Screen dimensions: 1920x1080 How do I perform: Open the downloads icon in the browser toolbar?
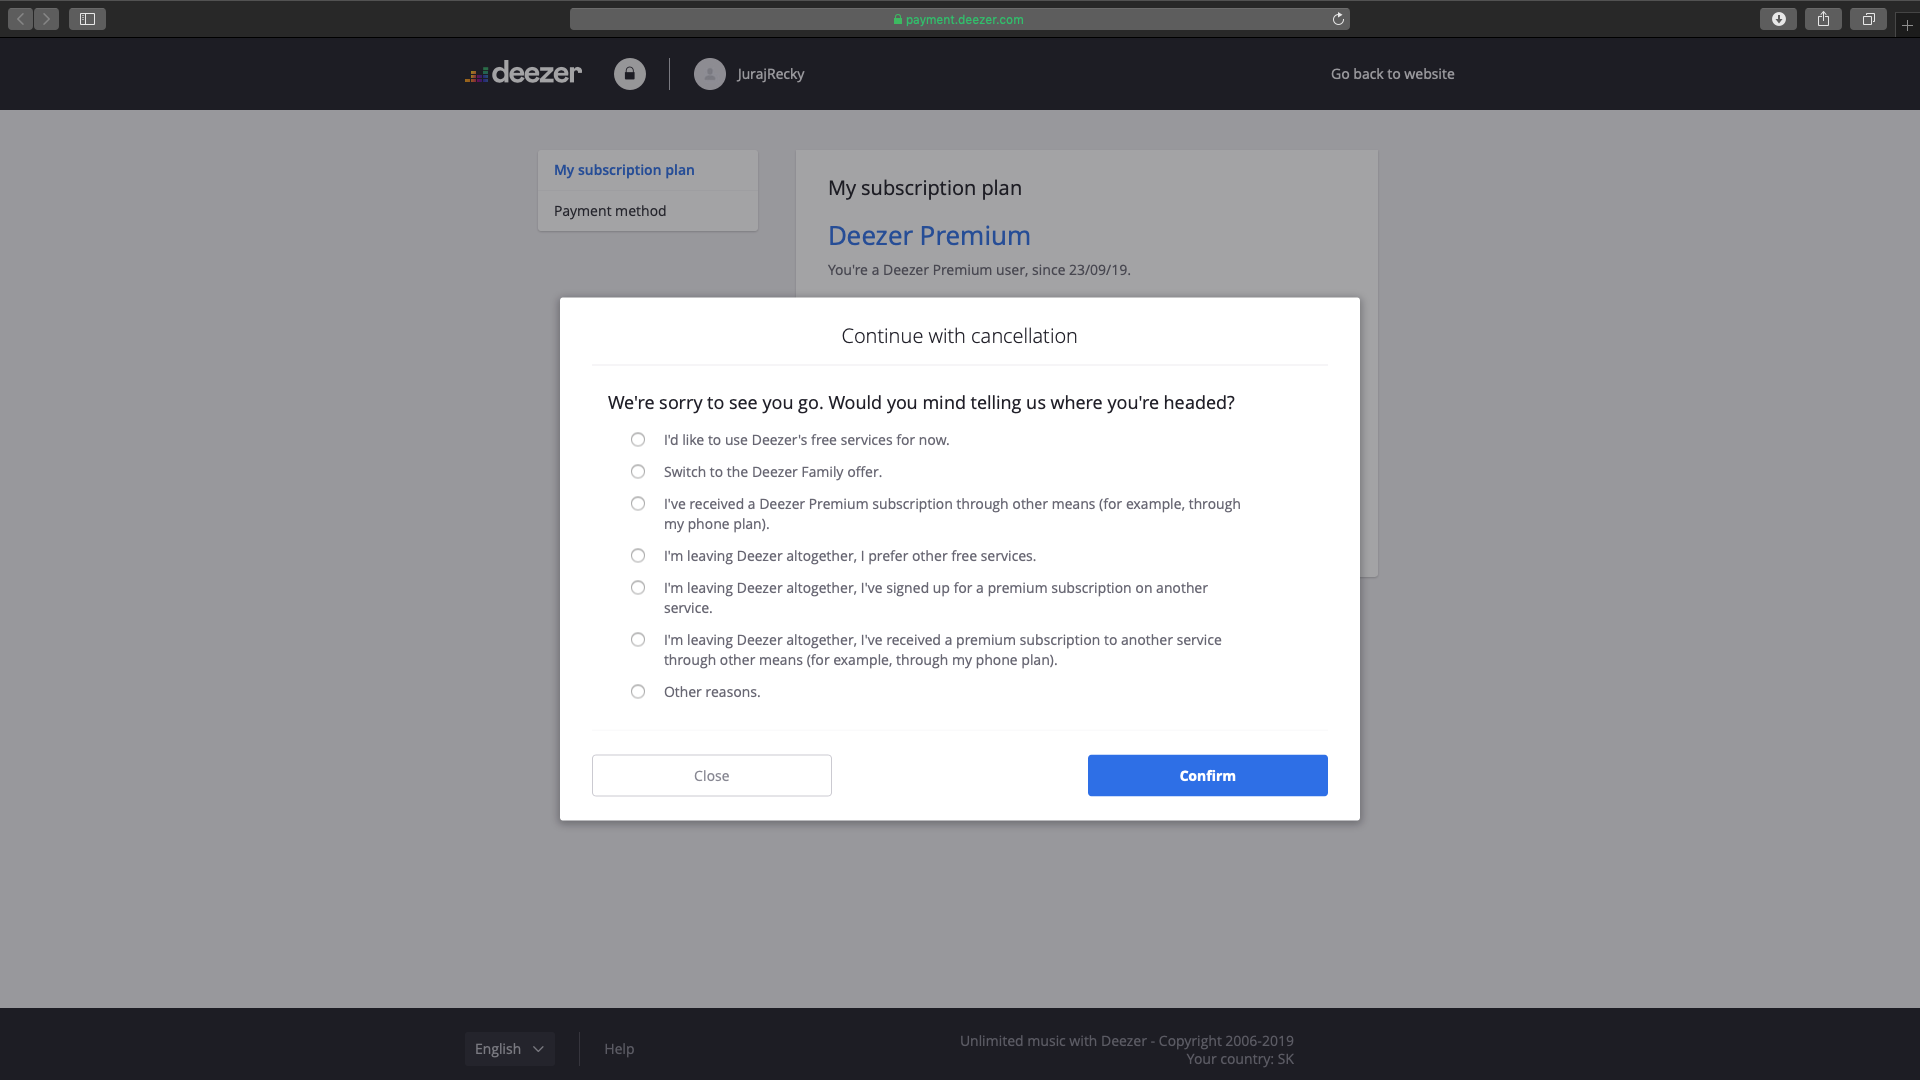tap(1778, 19)
